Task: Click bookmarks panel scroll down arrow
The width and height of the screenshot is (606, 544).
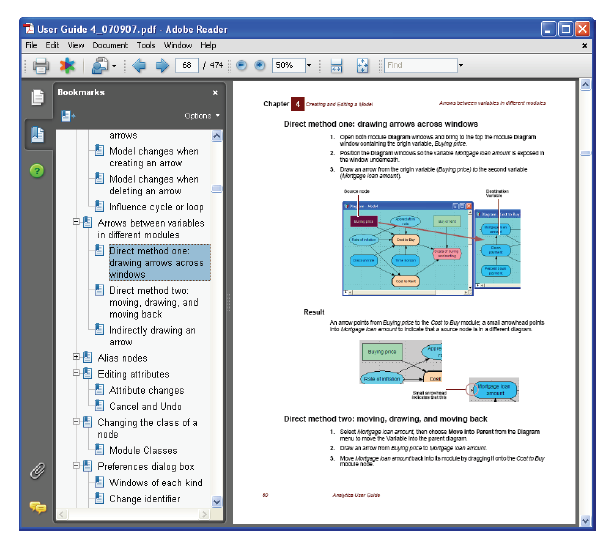Action: (x=217, y=502)
